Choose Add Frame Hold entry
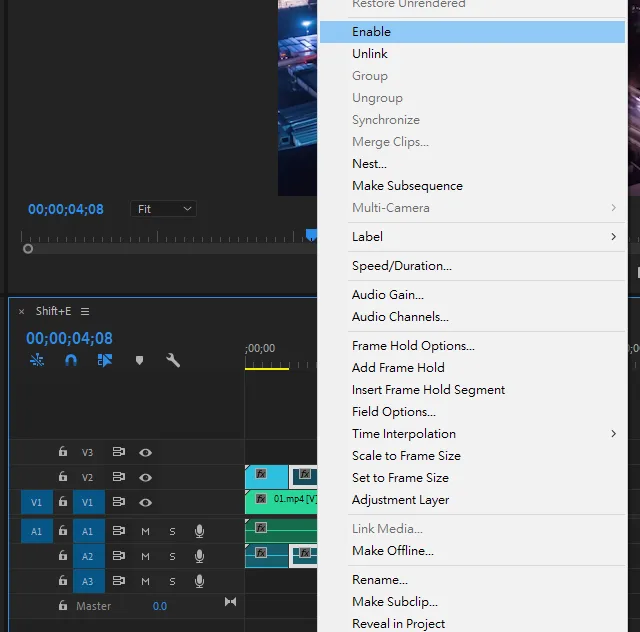Screen dimensions: 640x632 point(472,368)
